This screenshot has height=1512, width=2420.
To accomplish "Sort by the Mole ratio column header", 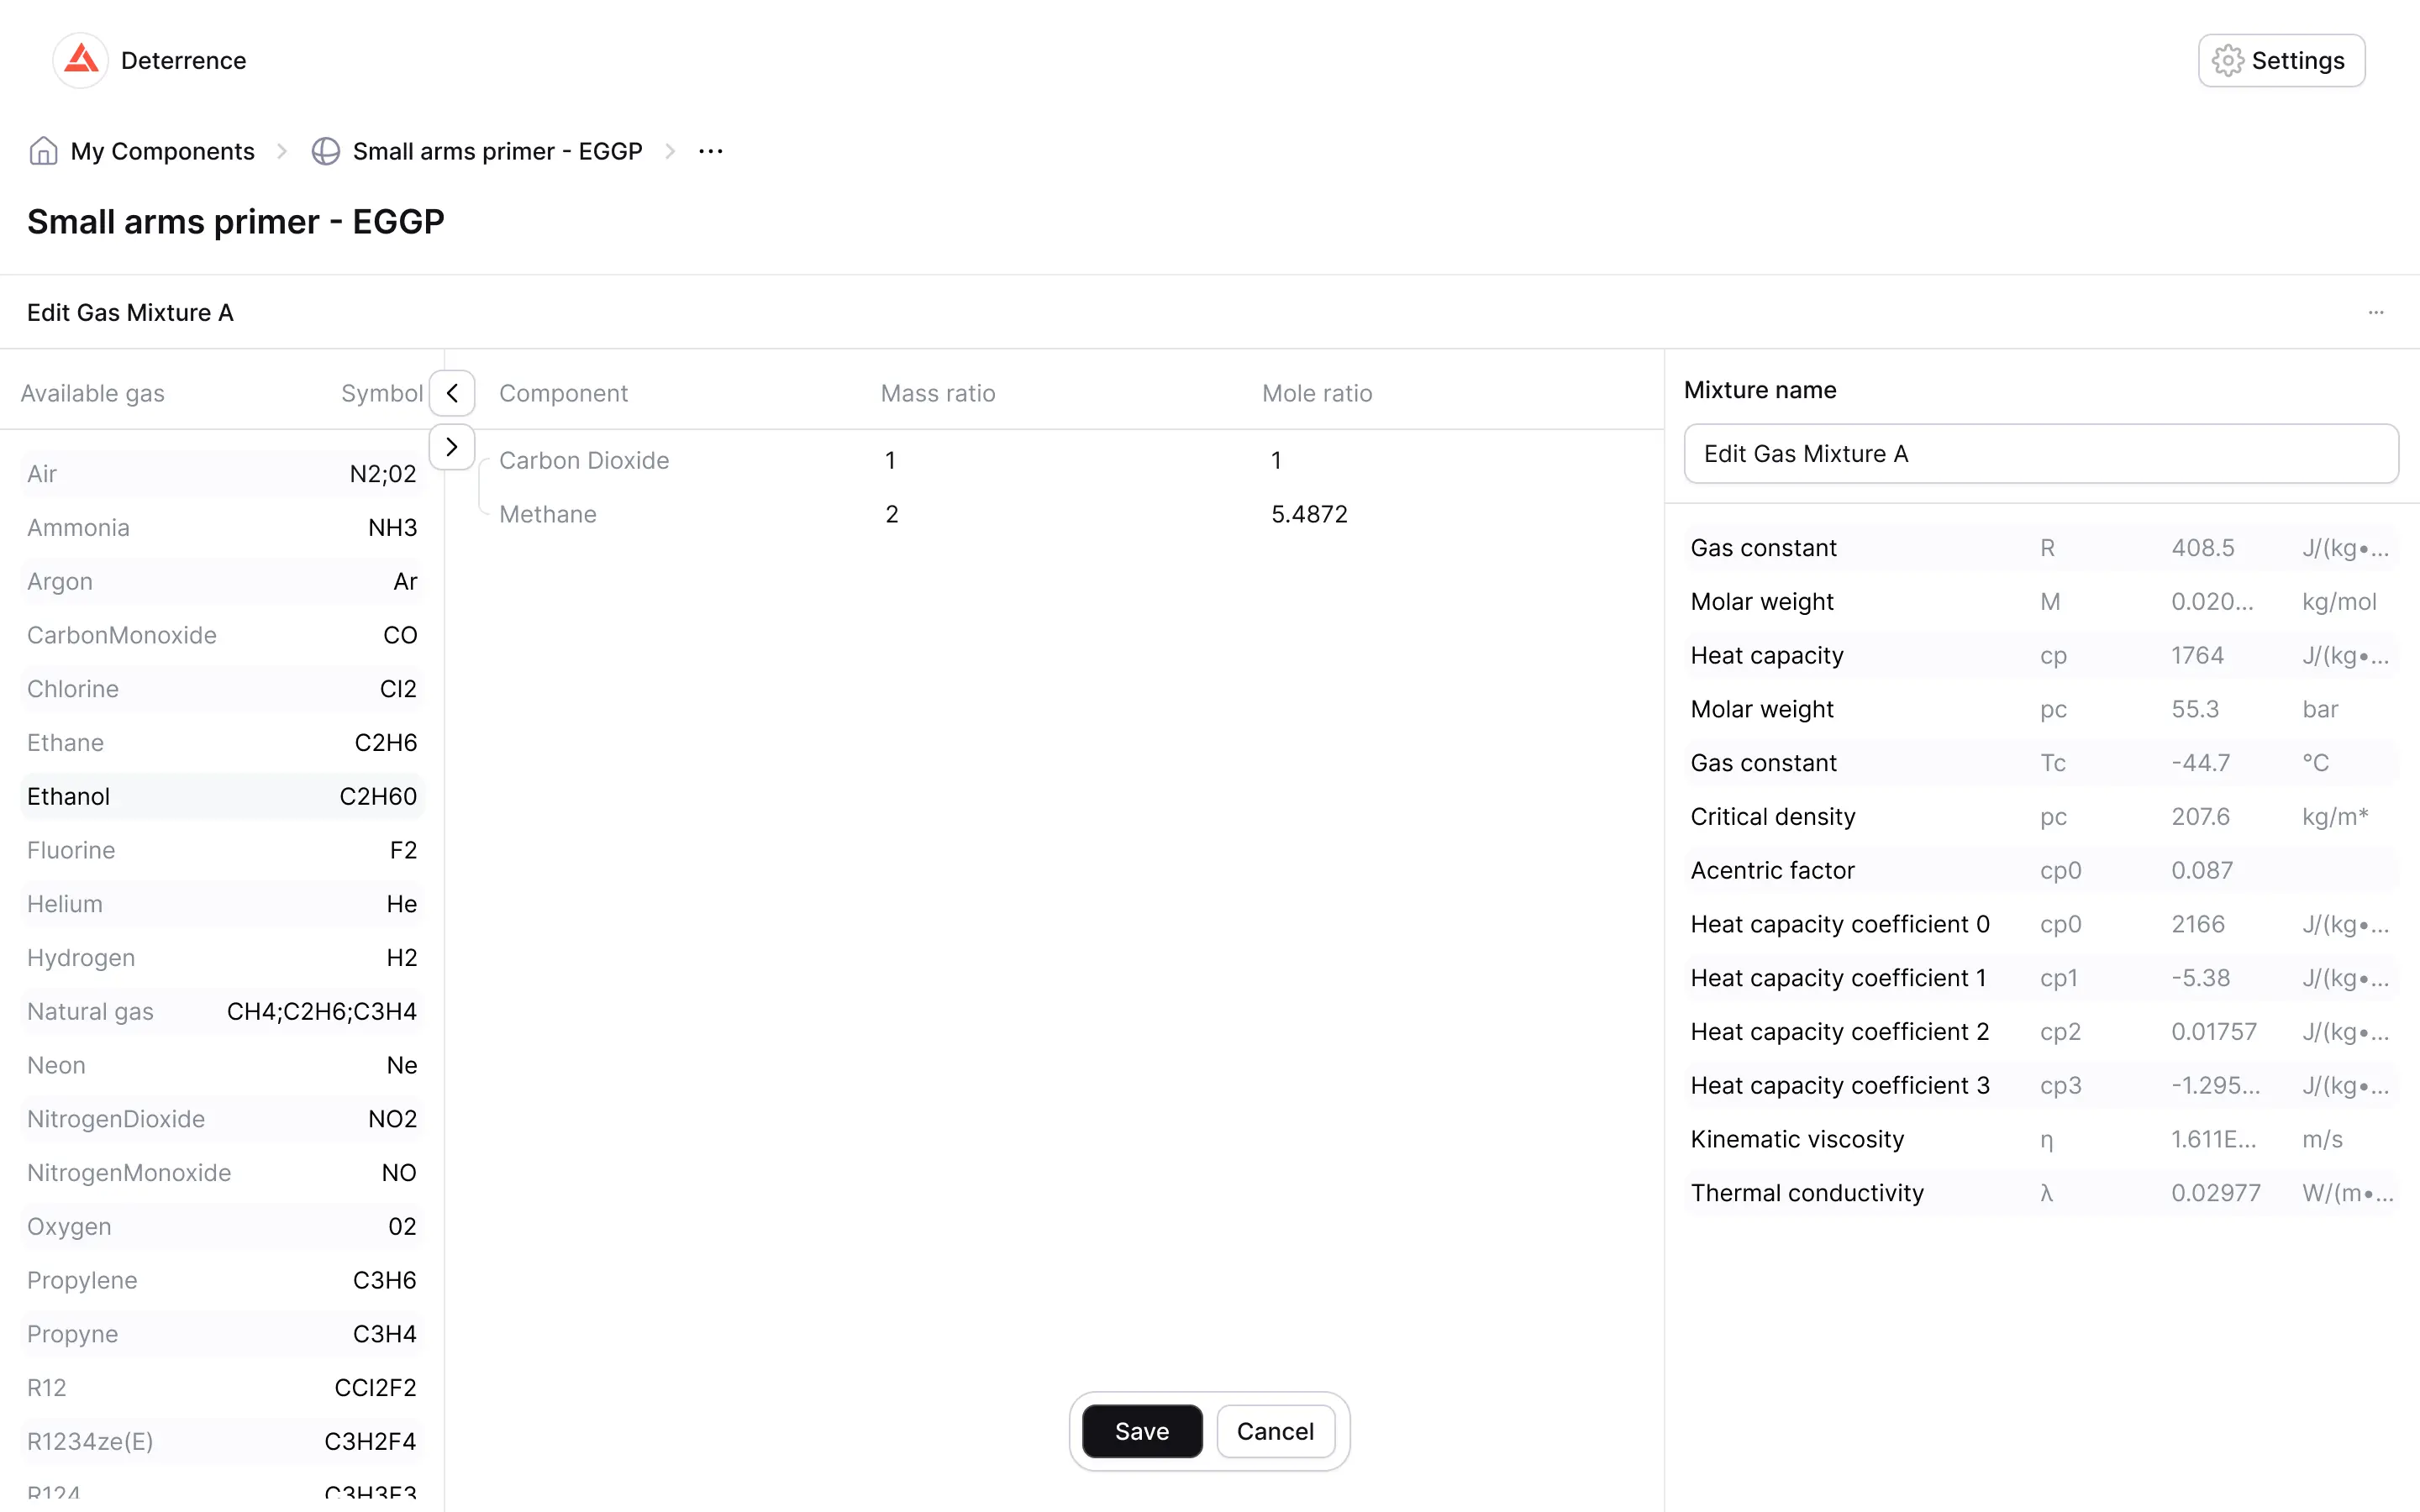I will click(x=1316, y=393).
